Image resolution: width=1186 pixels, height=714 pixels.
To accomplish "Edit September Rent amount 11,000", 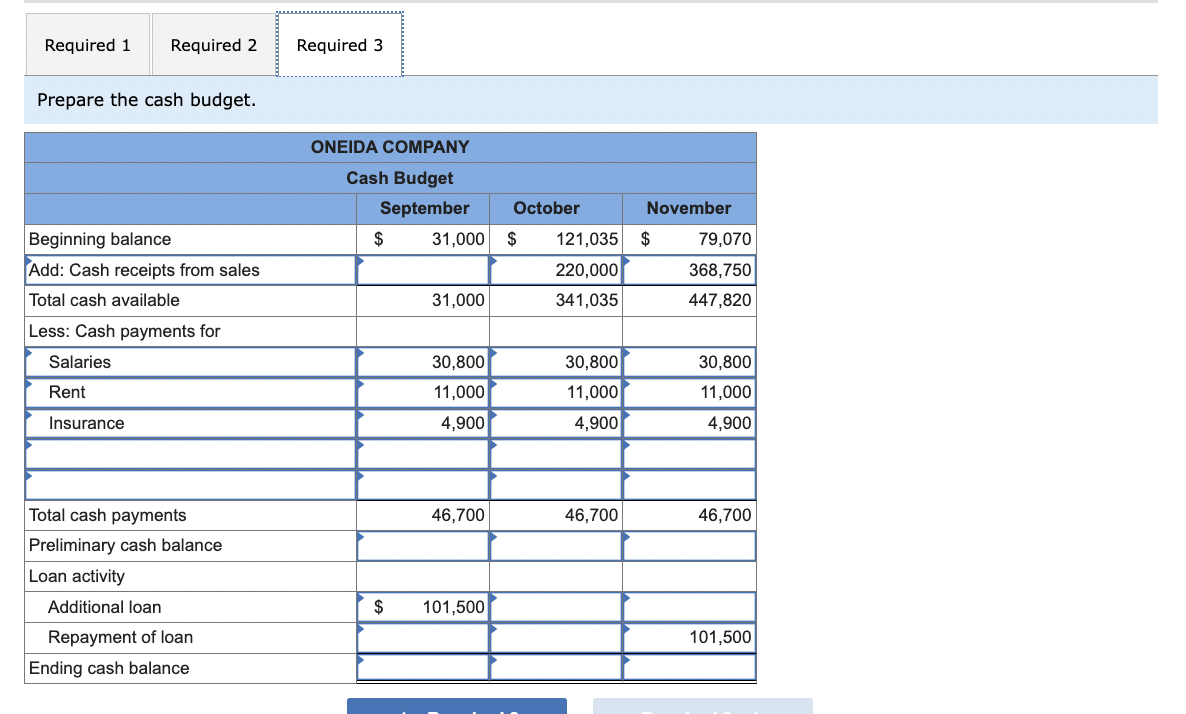I will click(x=423, y=393).
